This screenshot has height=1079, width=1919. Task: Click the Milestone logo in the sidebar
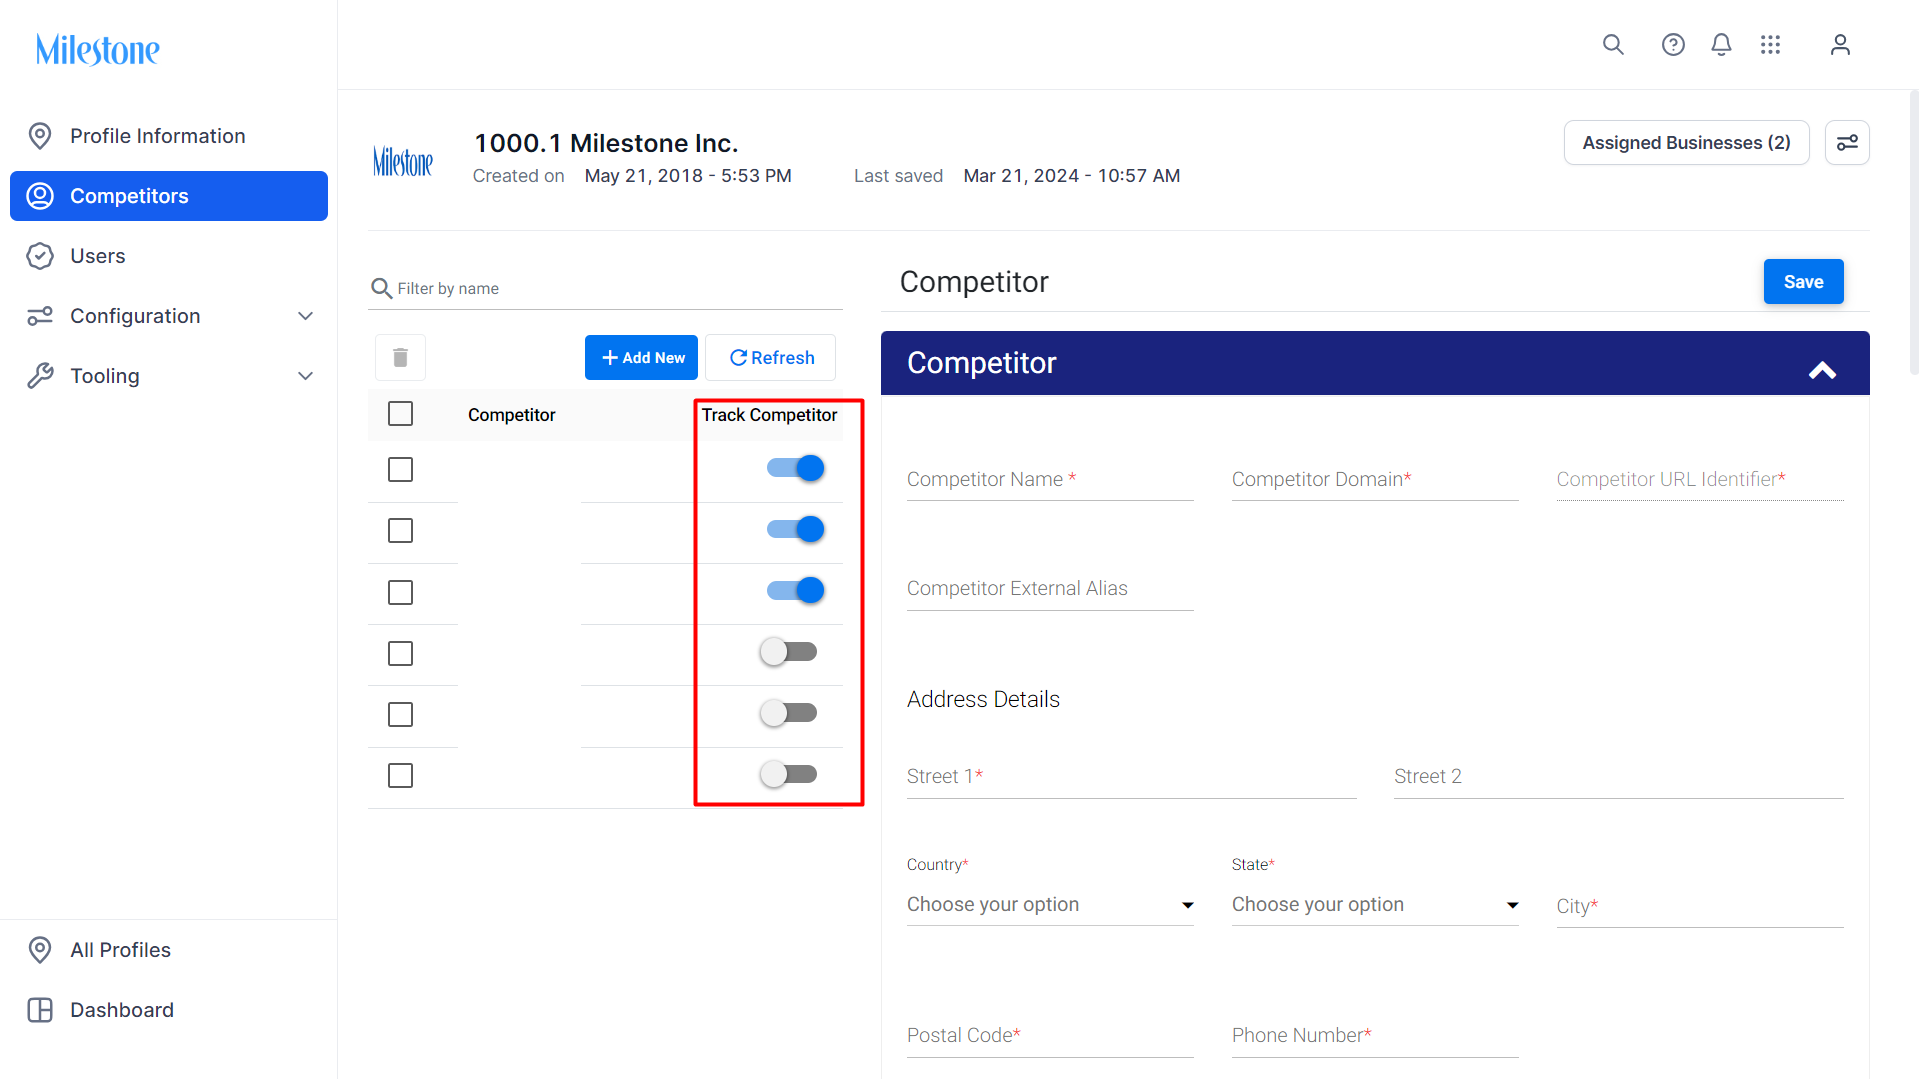tap(98, 49)
